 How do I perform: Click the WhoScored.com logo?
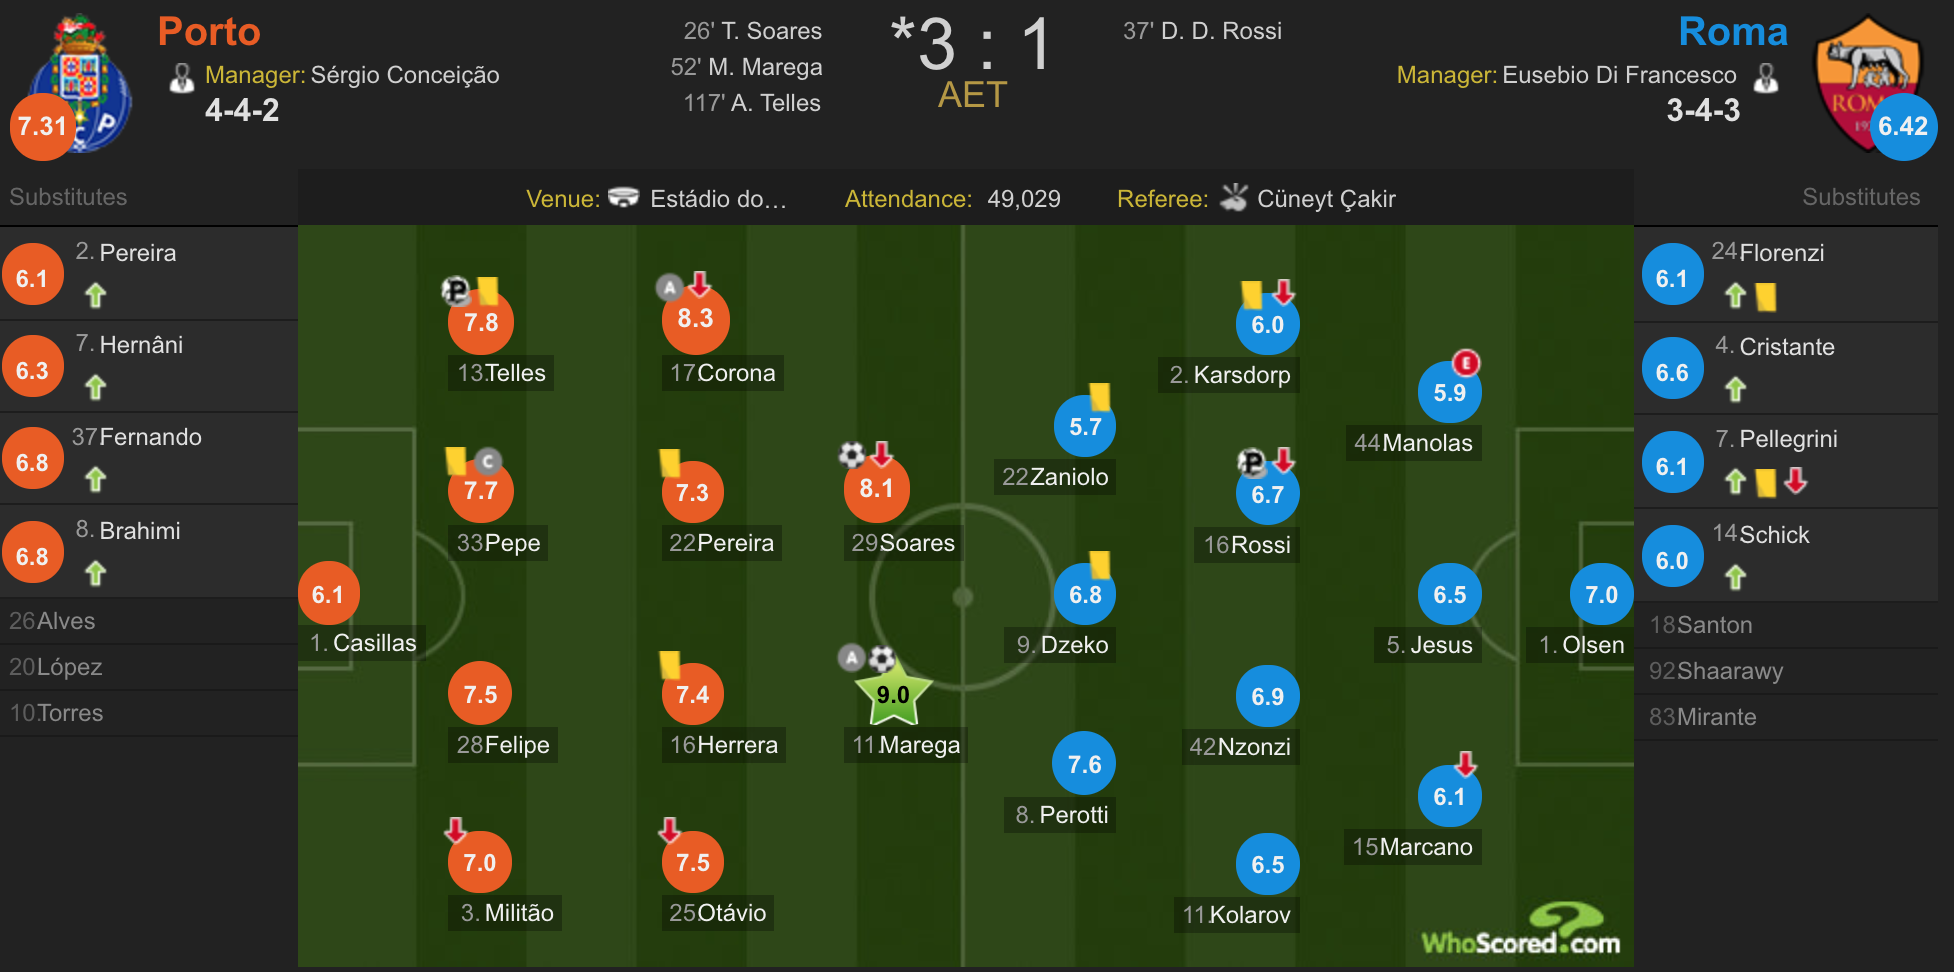coord(1521,930)
